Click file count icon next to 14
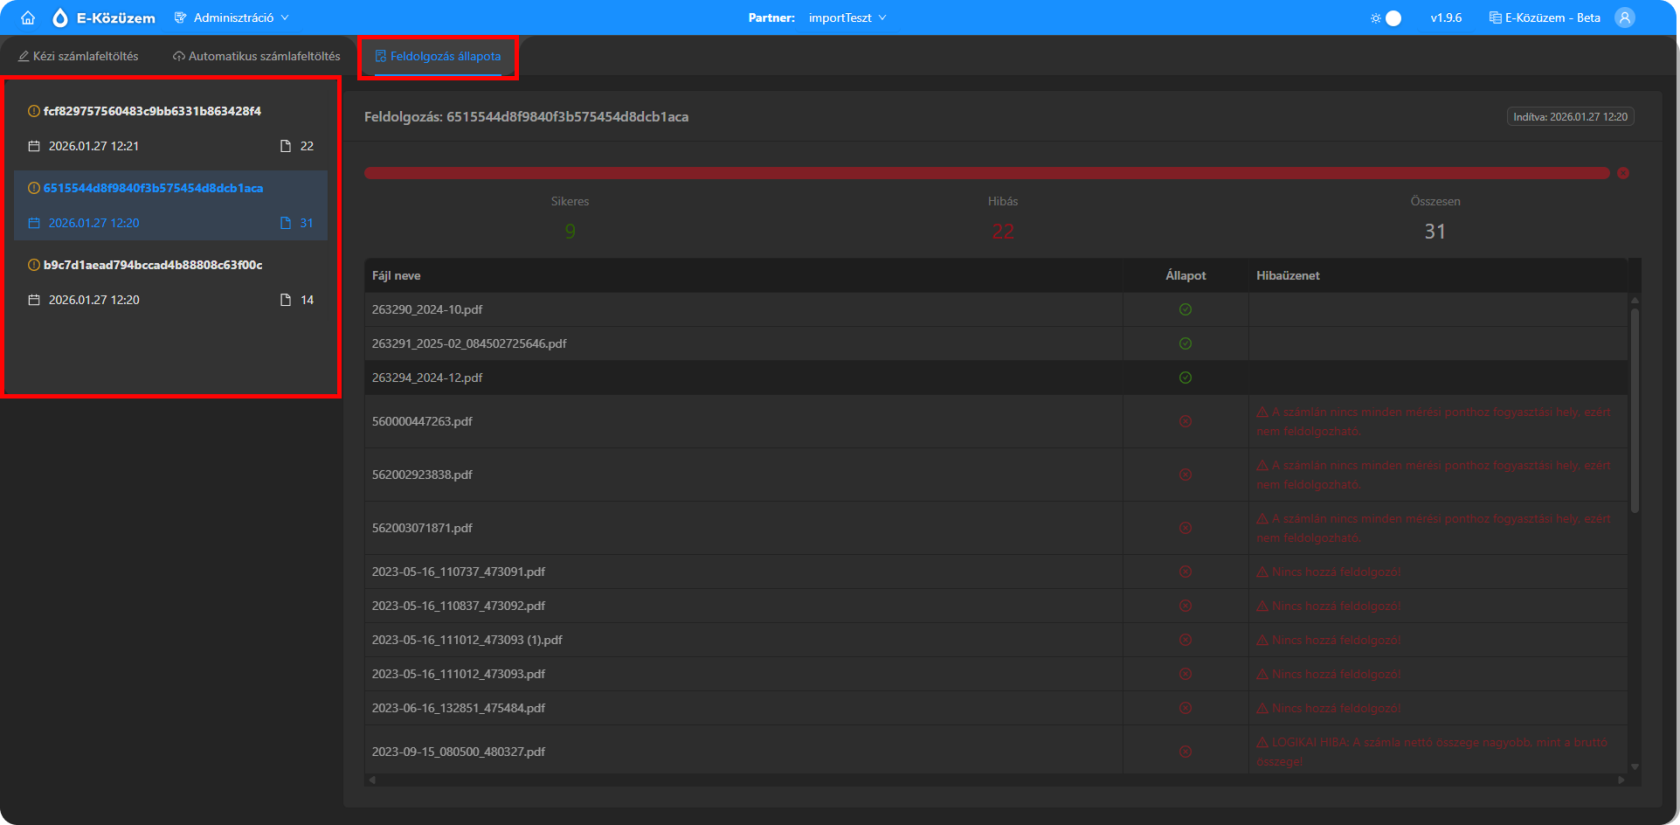 [x=286, y=300]
